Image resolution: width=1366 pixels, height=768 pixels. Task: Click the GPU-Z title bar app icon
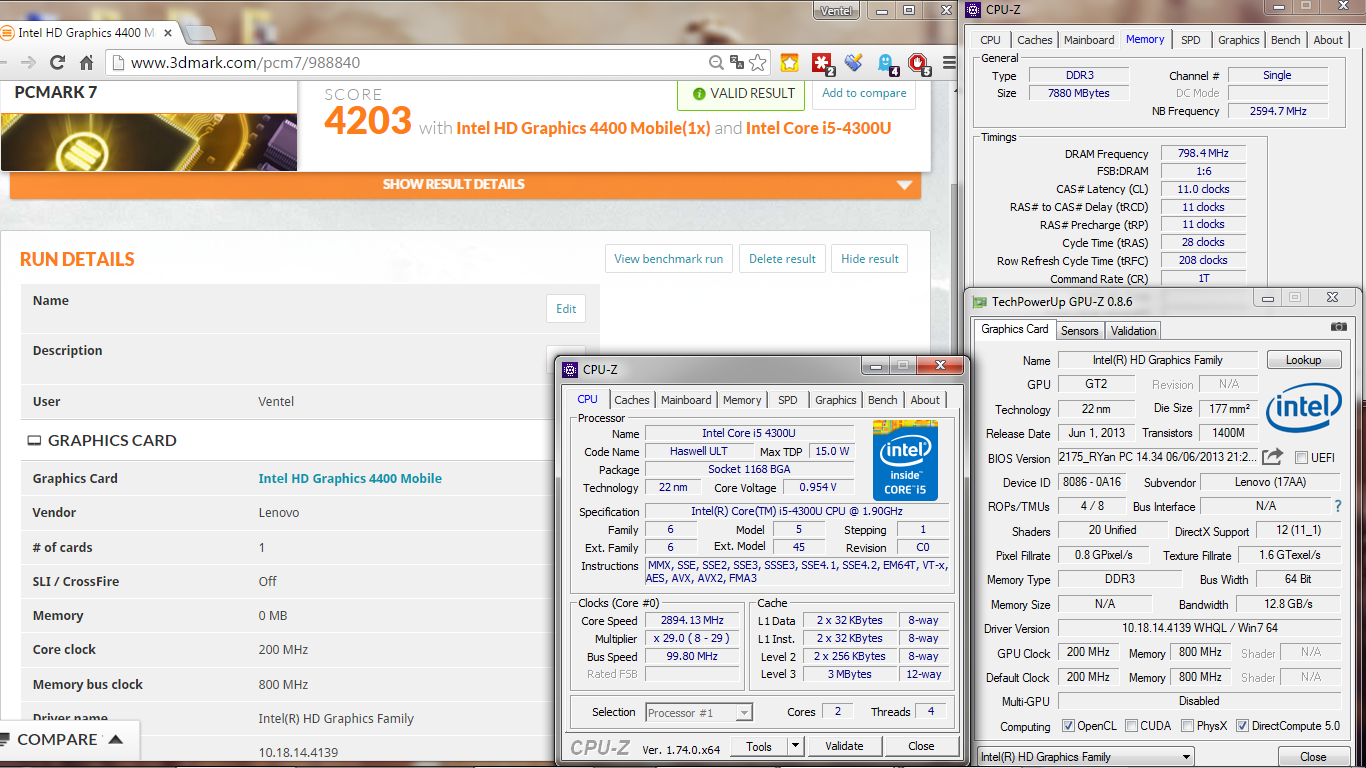pyautogui.click(x=980, y=300)
